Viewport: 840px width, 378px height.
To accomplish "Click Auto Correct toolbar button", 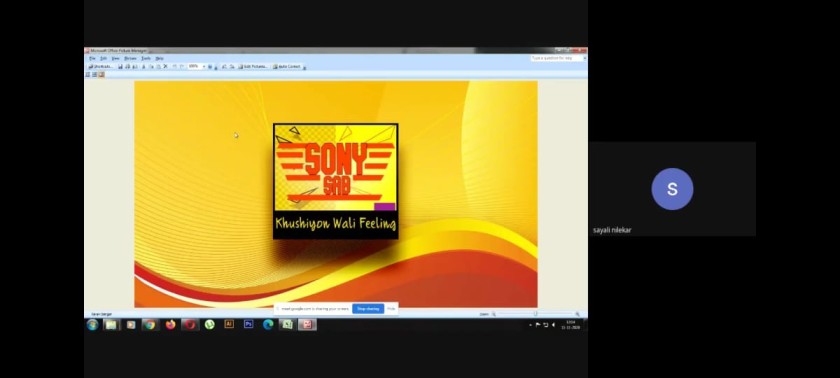I will pyautogui.click(x=287, y=66).
